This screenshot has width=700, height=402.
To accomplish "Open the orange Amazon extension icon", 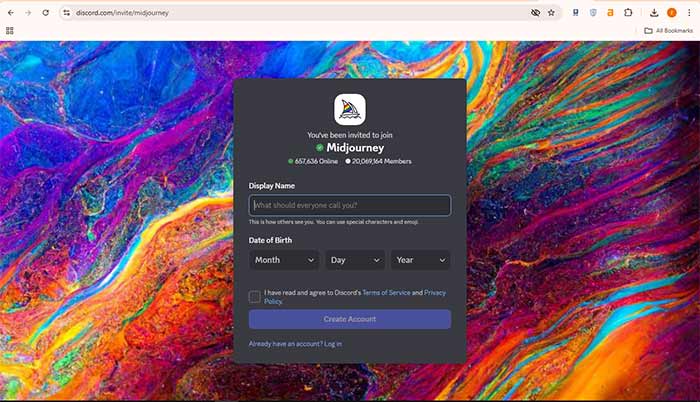I will [x=610, y=13].
